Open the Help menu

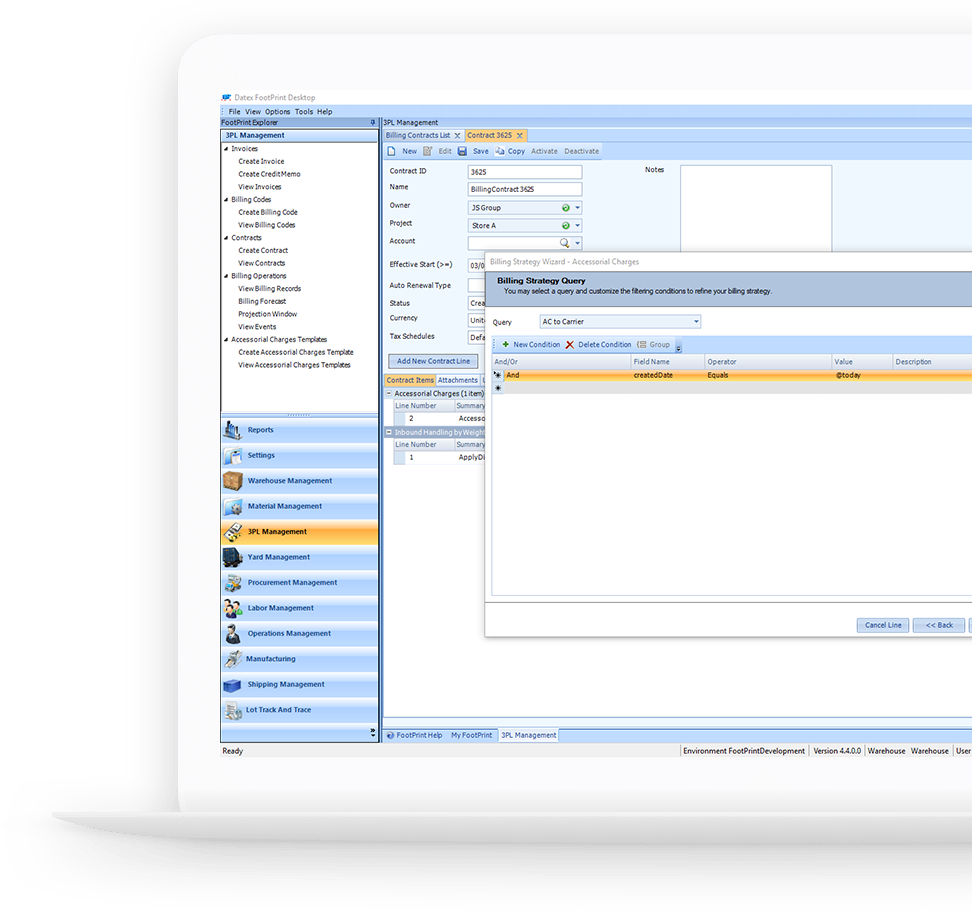(325, 112)
